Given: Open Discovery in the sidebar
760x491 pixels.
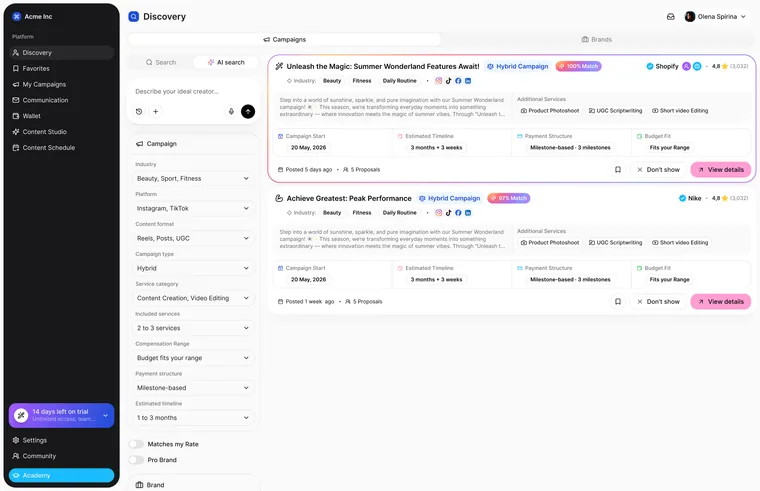Looking at the screenshot, I should 62,52.
